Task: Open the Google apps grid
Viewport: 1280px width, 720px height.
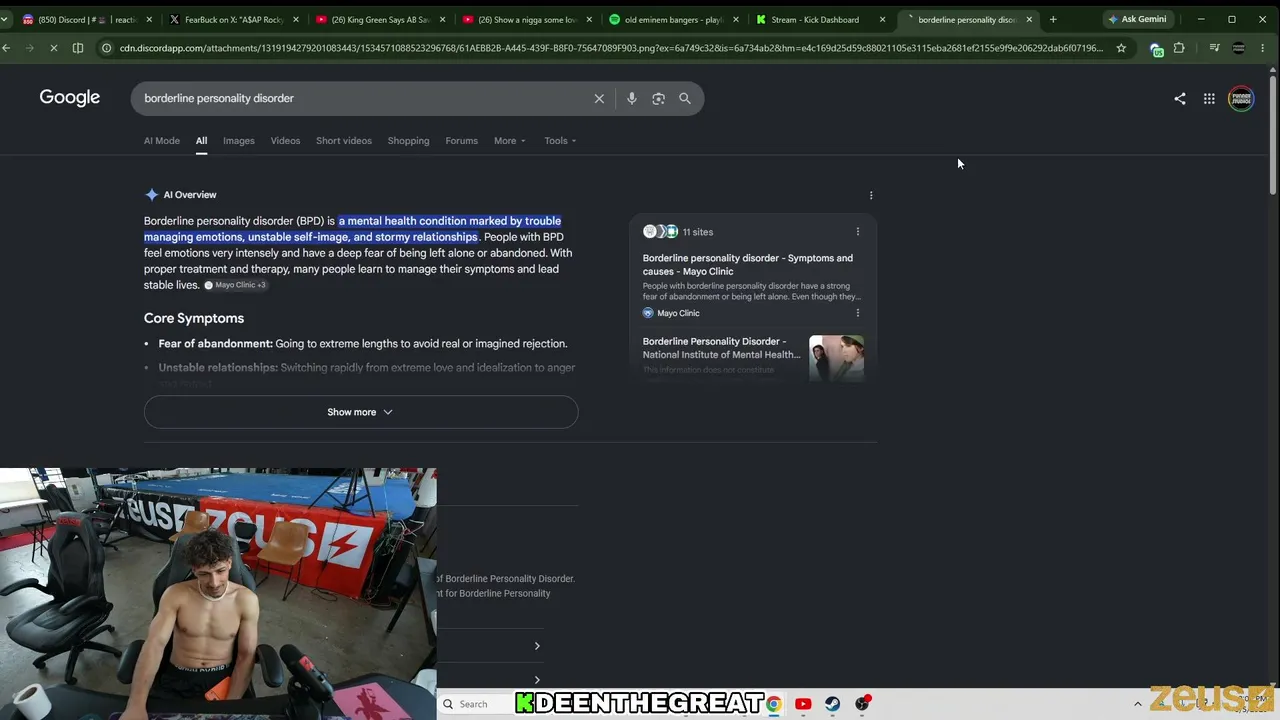Action: point(1209,98)
